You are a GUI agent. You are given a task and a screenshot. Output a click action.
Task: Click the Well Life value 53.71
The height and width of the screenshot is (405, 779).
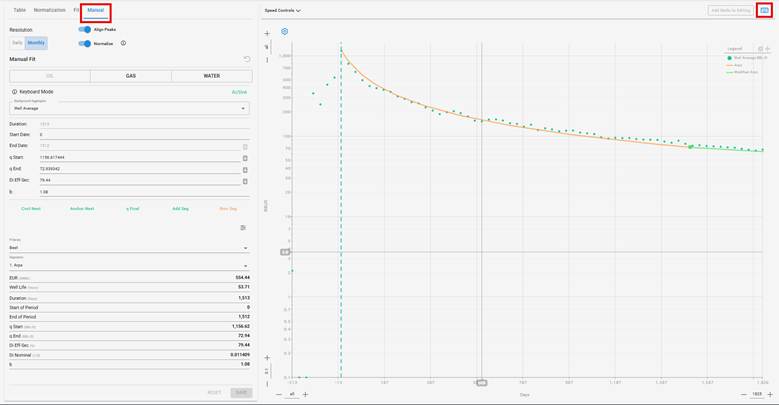tap(244, 287)
